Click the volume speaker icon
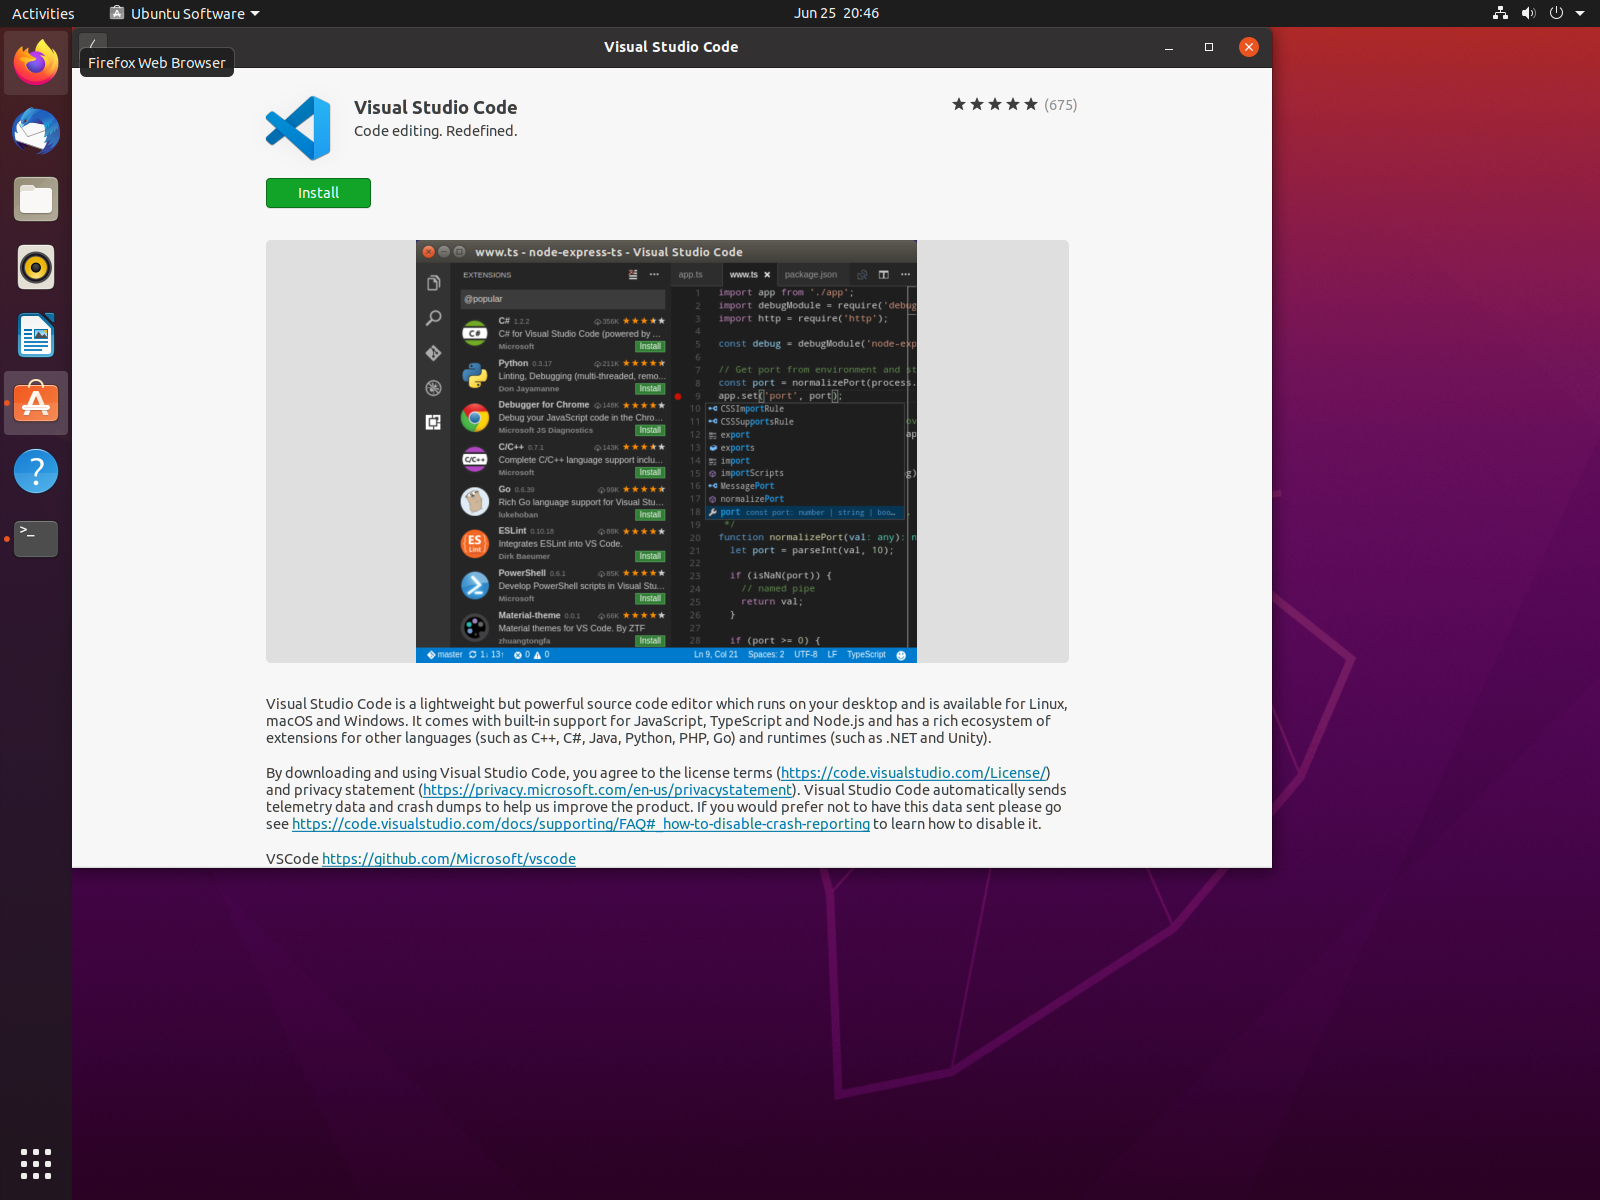The image size is (1600, 1200). (x=1528, y=13)
